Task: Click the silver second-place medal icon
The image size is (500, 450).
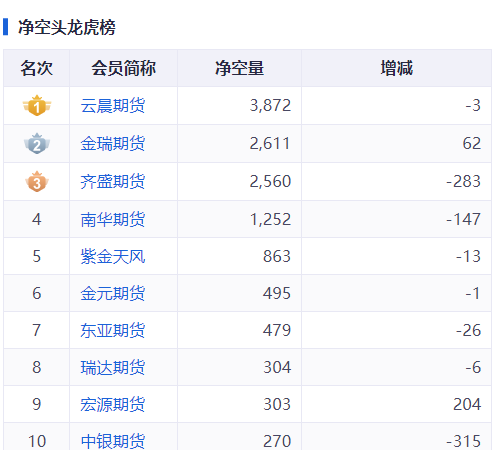Action: [x=37, y=144]
